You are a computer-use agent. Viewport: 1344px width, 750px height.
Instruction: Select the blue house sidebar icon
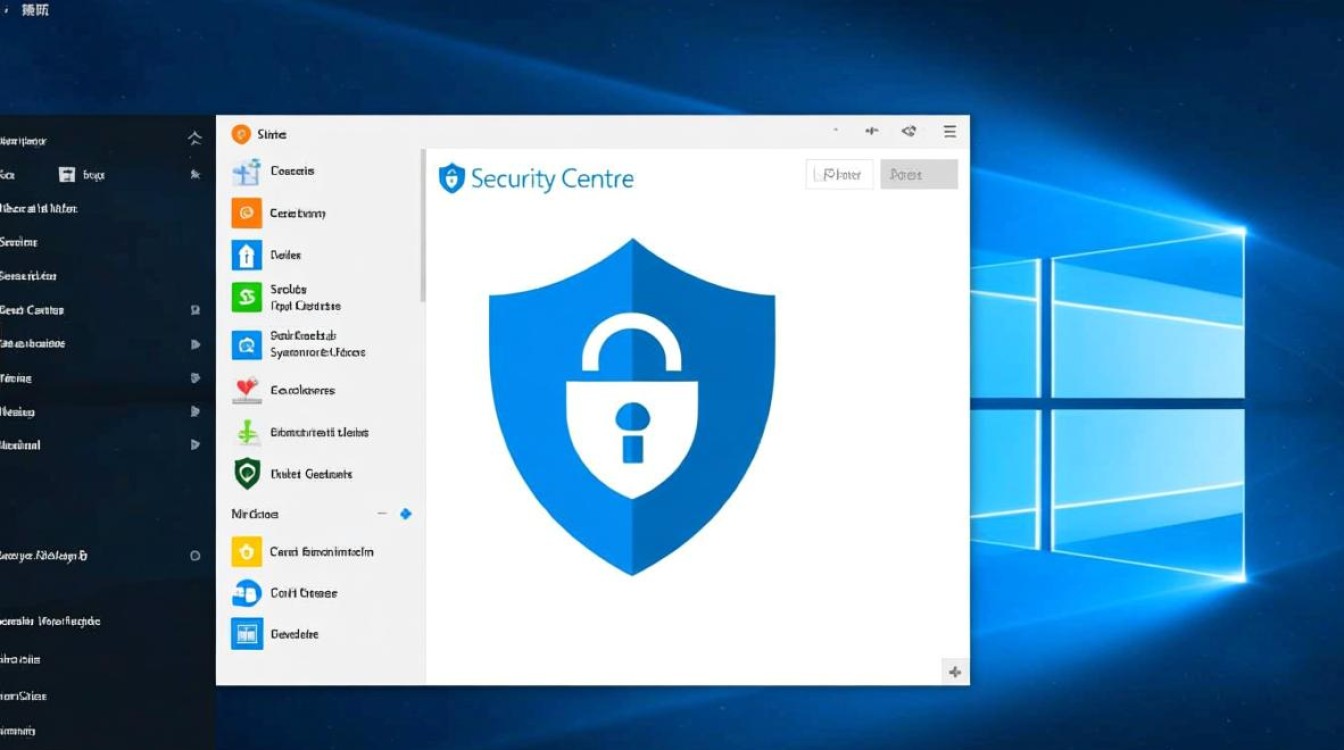[x=246, y=255]
